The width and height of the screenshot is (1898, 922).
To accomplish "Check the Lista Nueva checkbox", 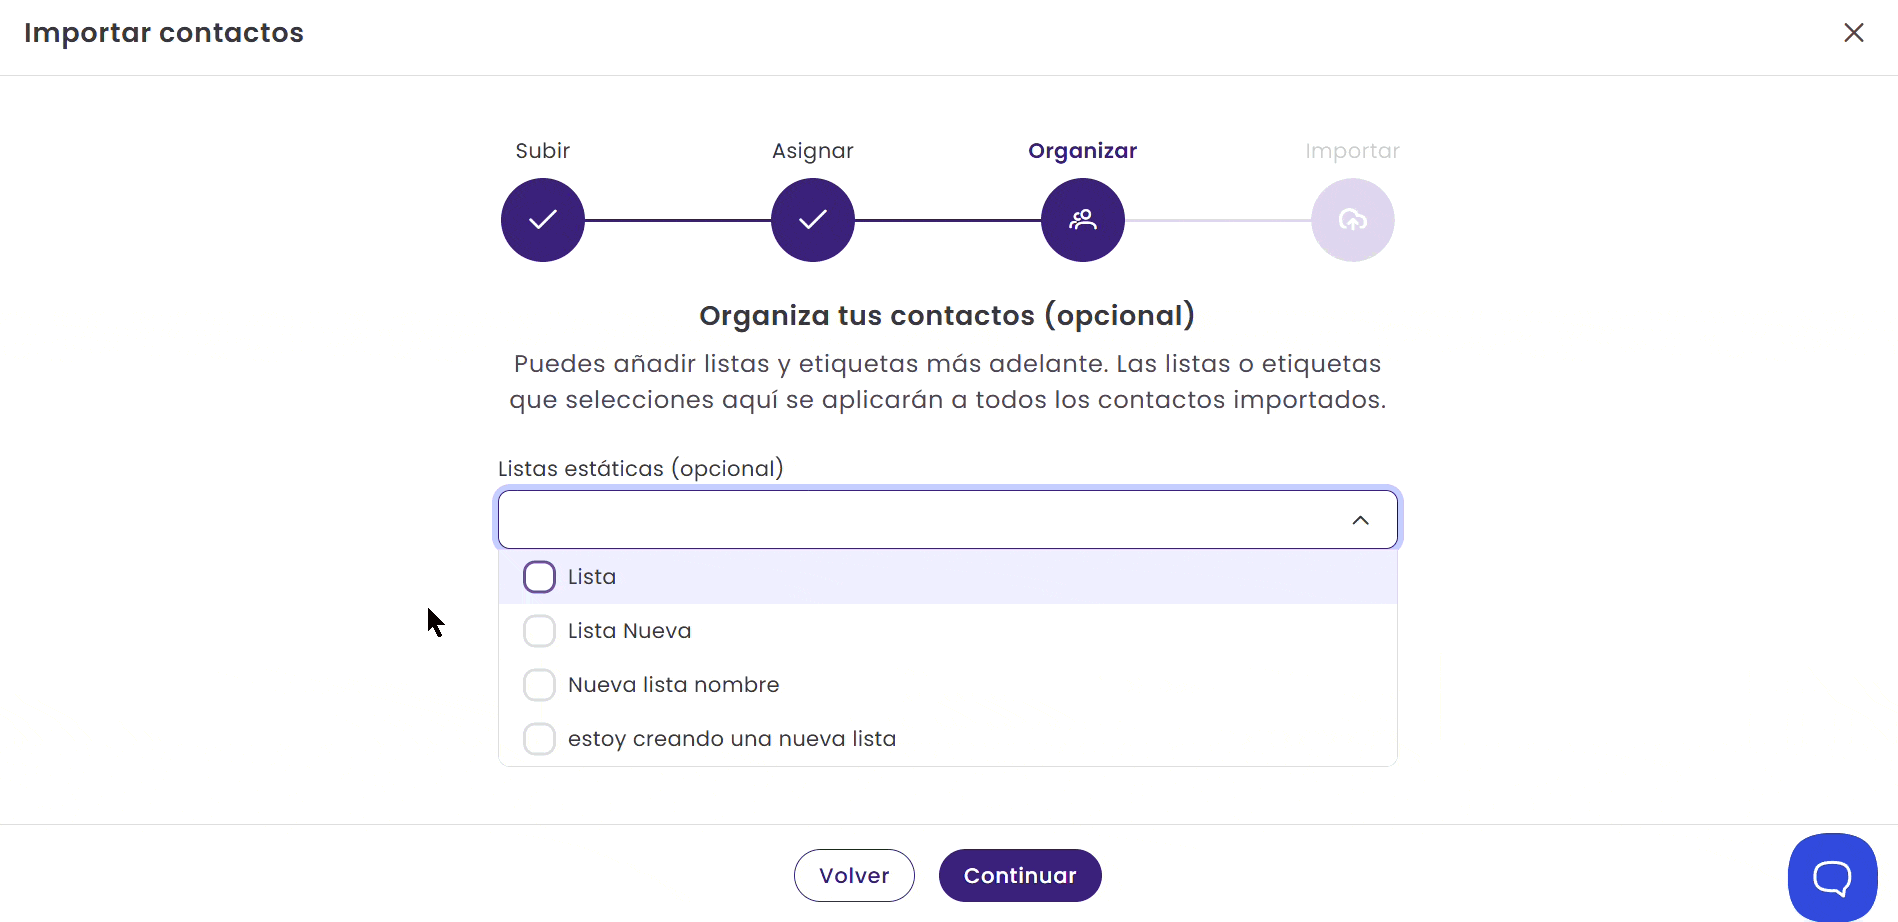I will click(x=539, y=631).
